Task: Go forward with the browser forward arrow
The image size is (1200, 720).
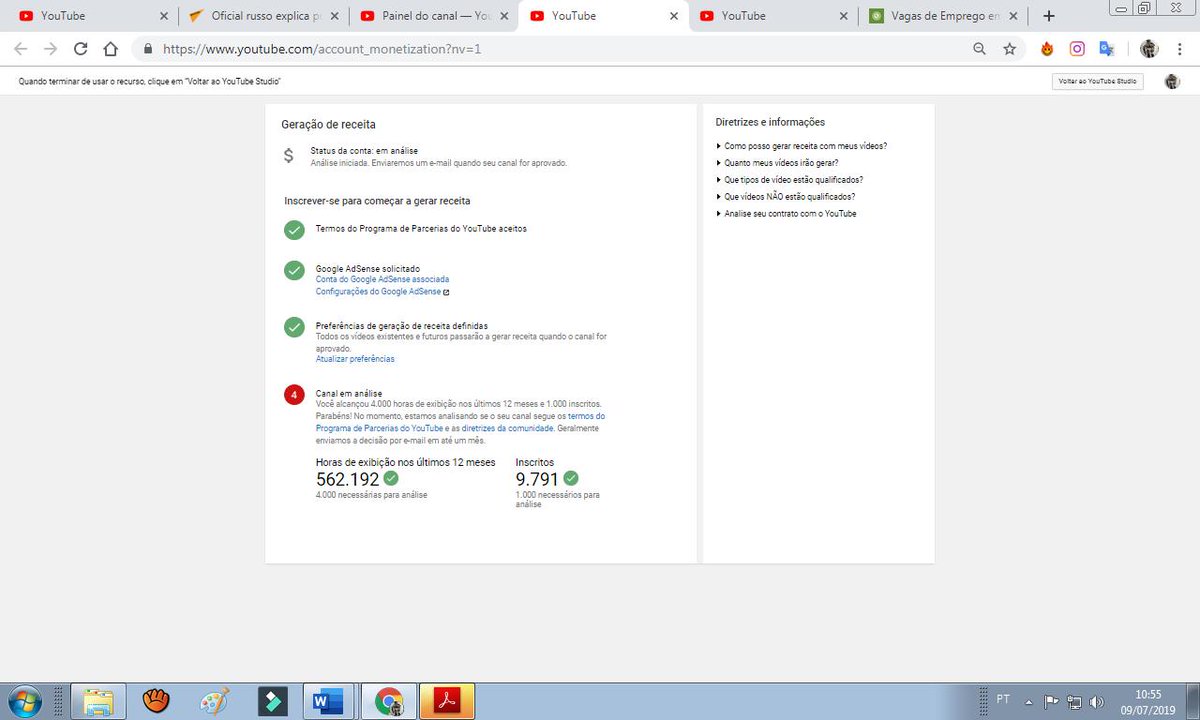Action: (51, 48)
